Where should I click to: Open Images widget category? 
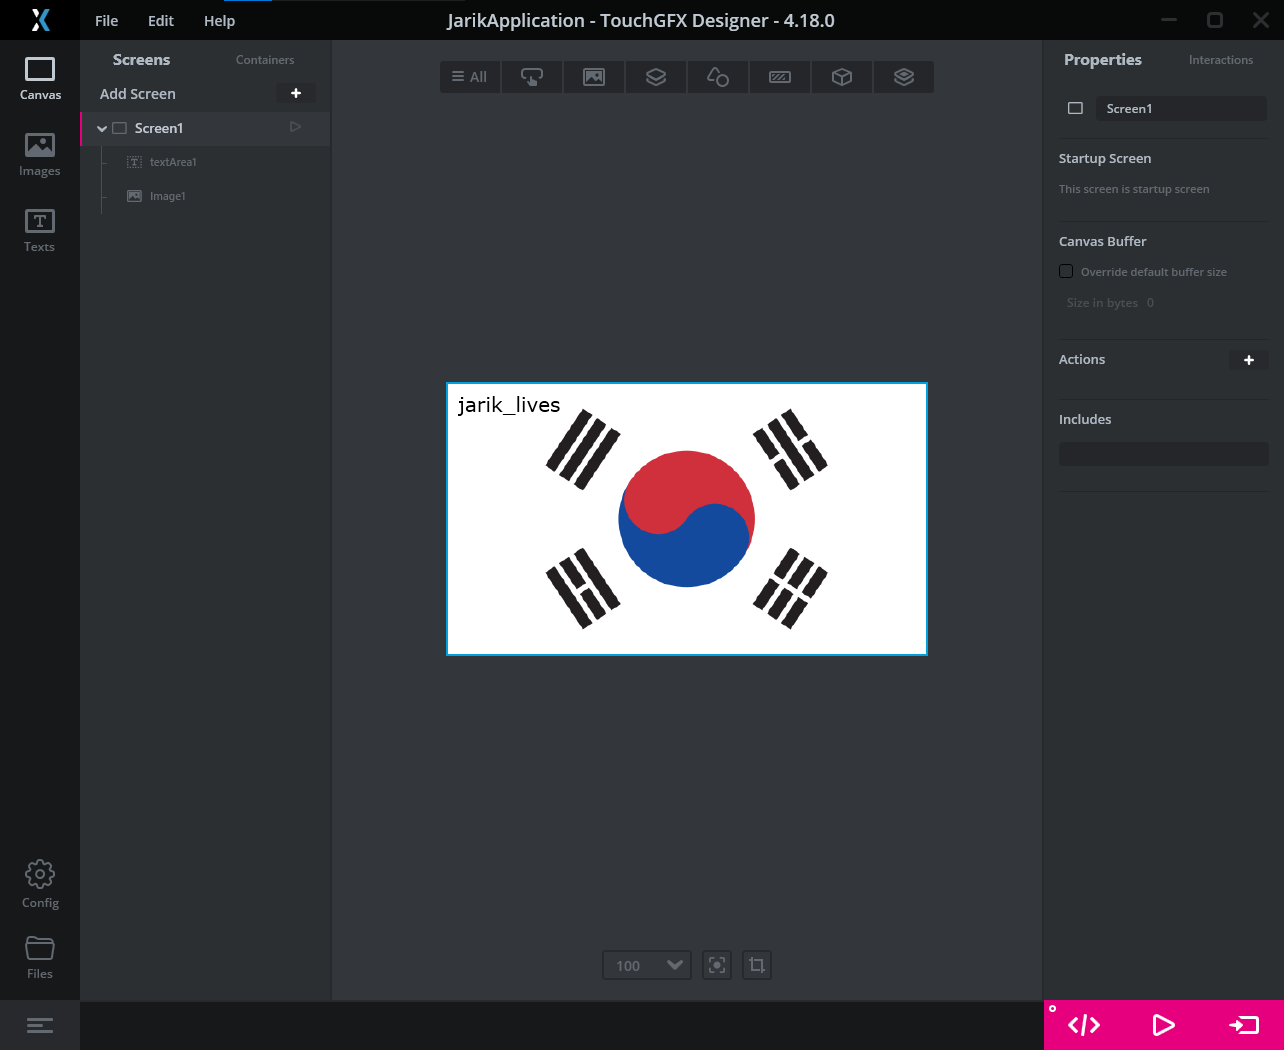tap(594, 77)
